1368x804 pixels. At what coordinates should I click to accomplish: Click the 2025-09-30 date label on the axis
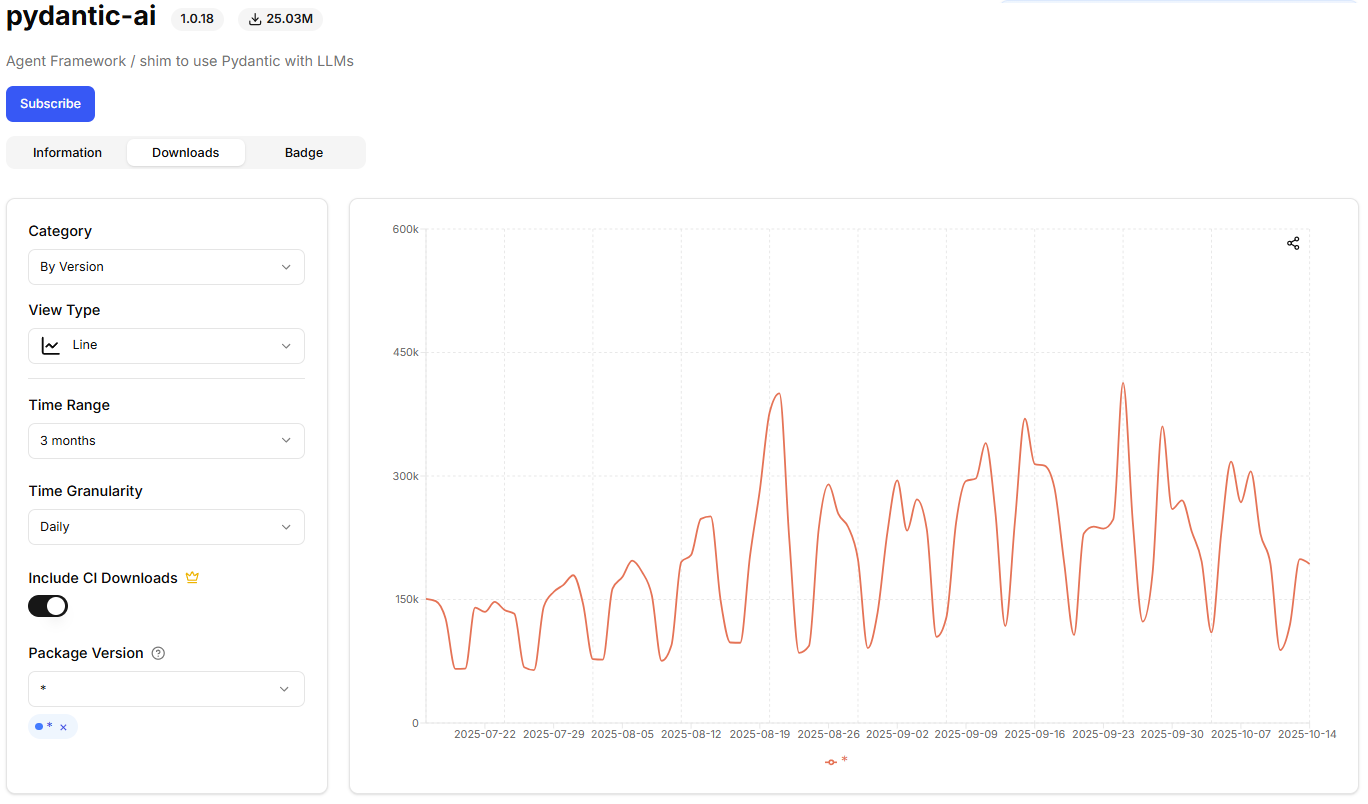pyautogui.click(x=1172, y=734)
